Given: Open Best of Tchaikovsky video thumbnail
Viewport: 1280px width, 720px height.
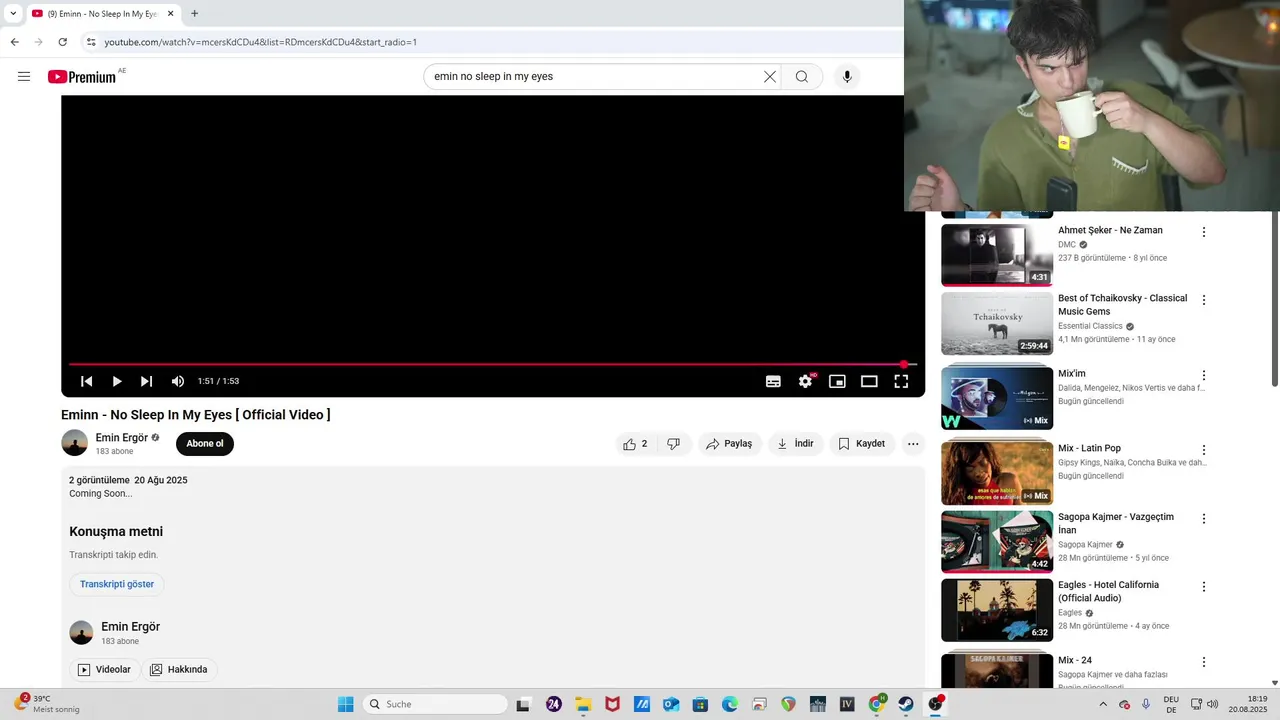Looking at the screenshot, I should pyautogui.click(x=997, y=323).
